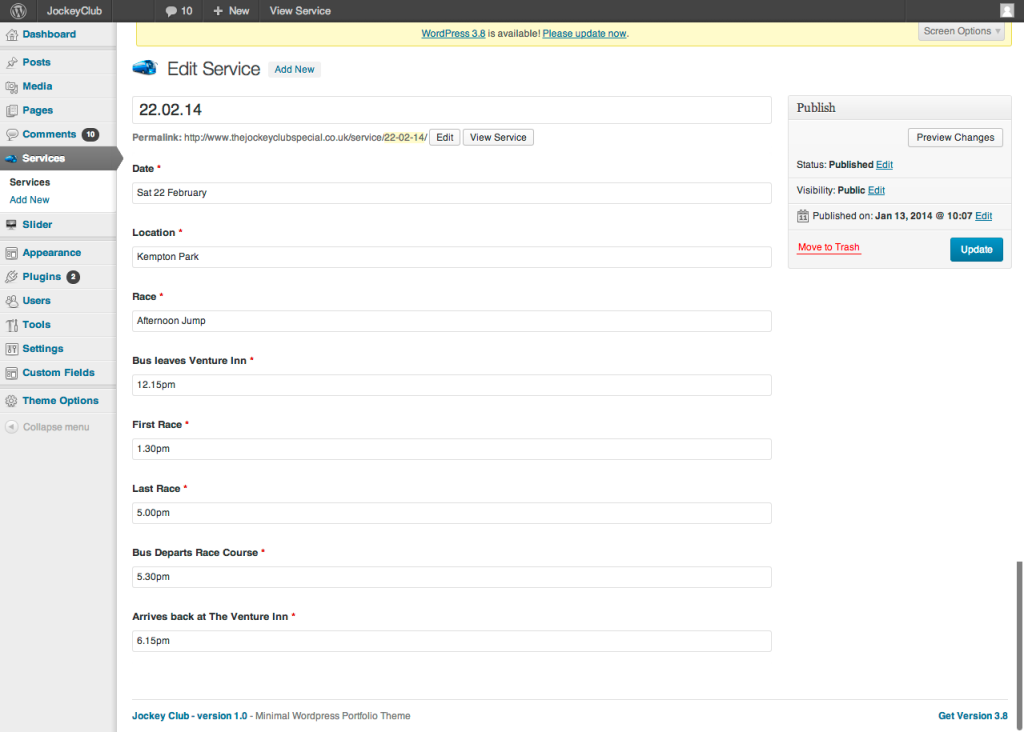Go to the Media menu item
Screen dimensions: 1024x732
pos(37,86)
